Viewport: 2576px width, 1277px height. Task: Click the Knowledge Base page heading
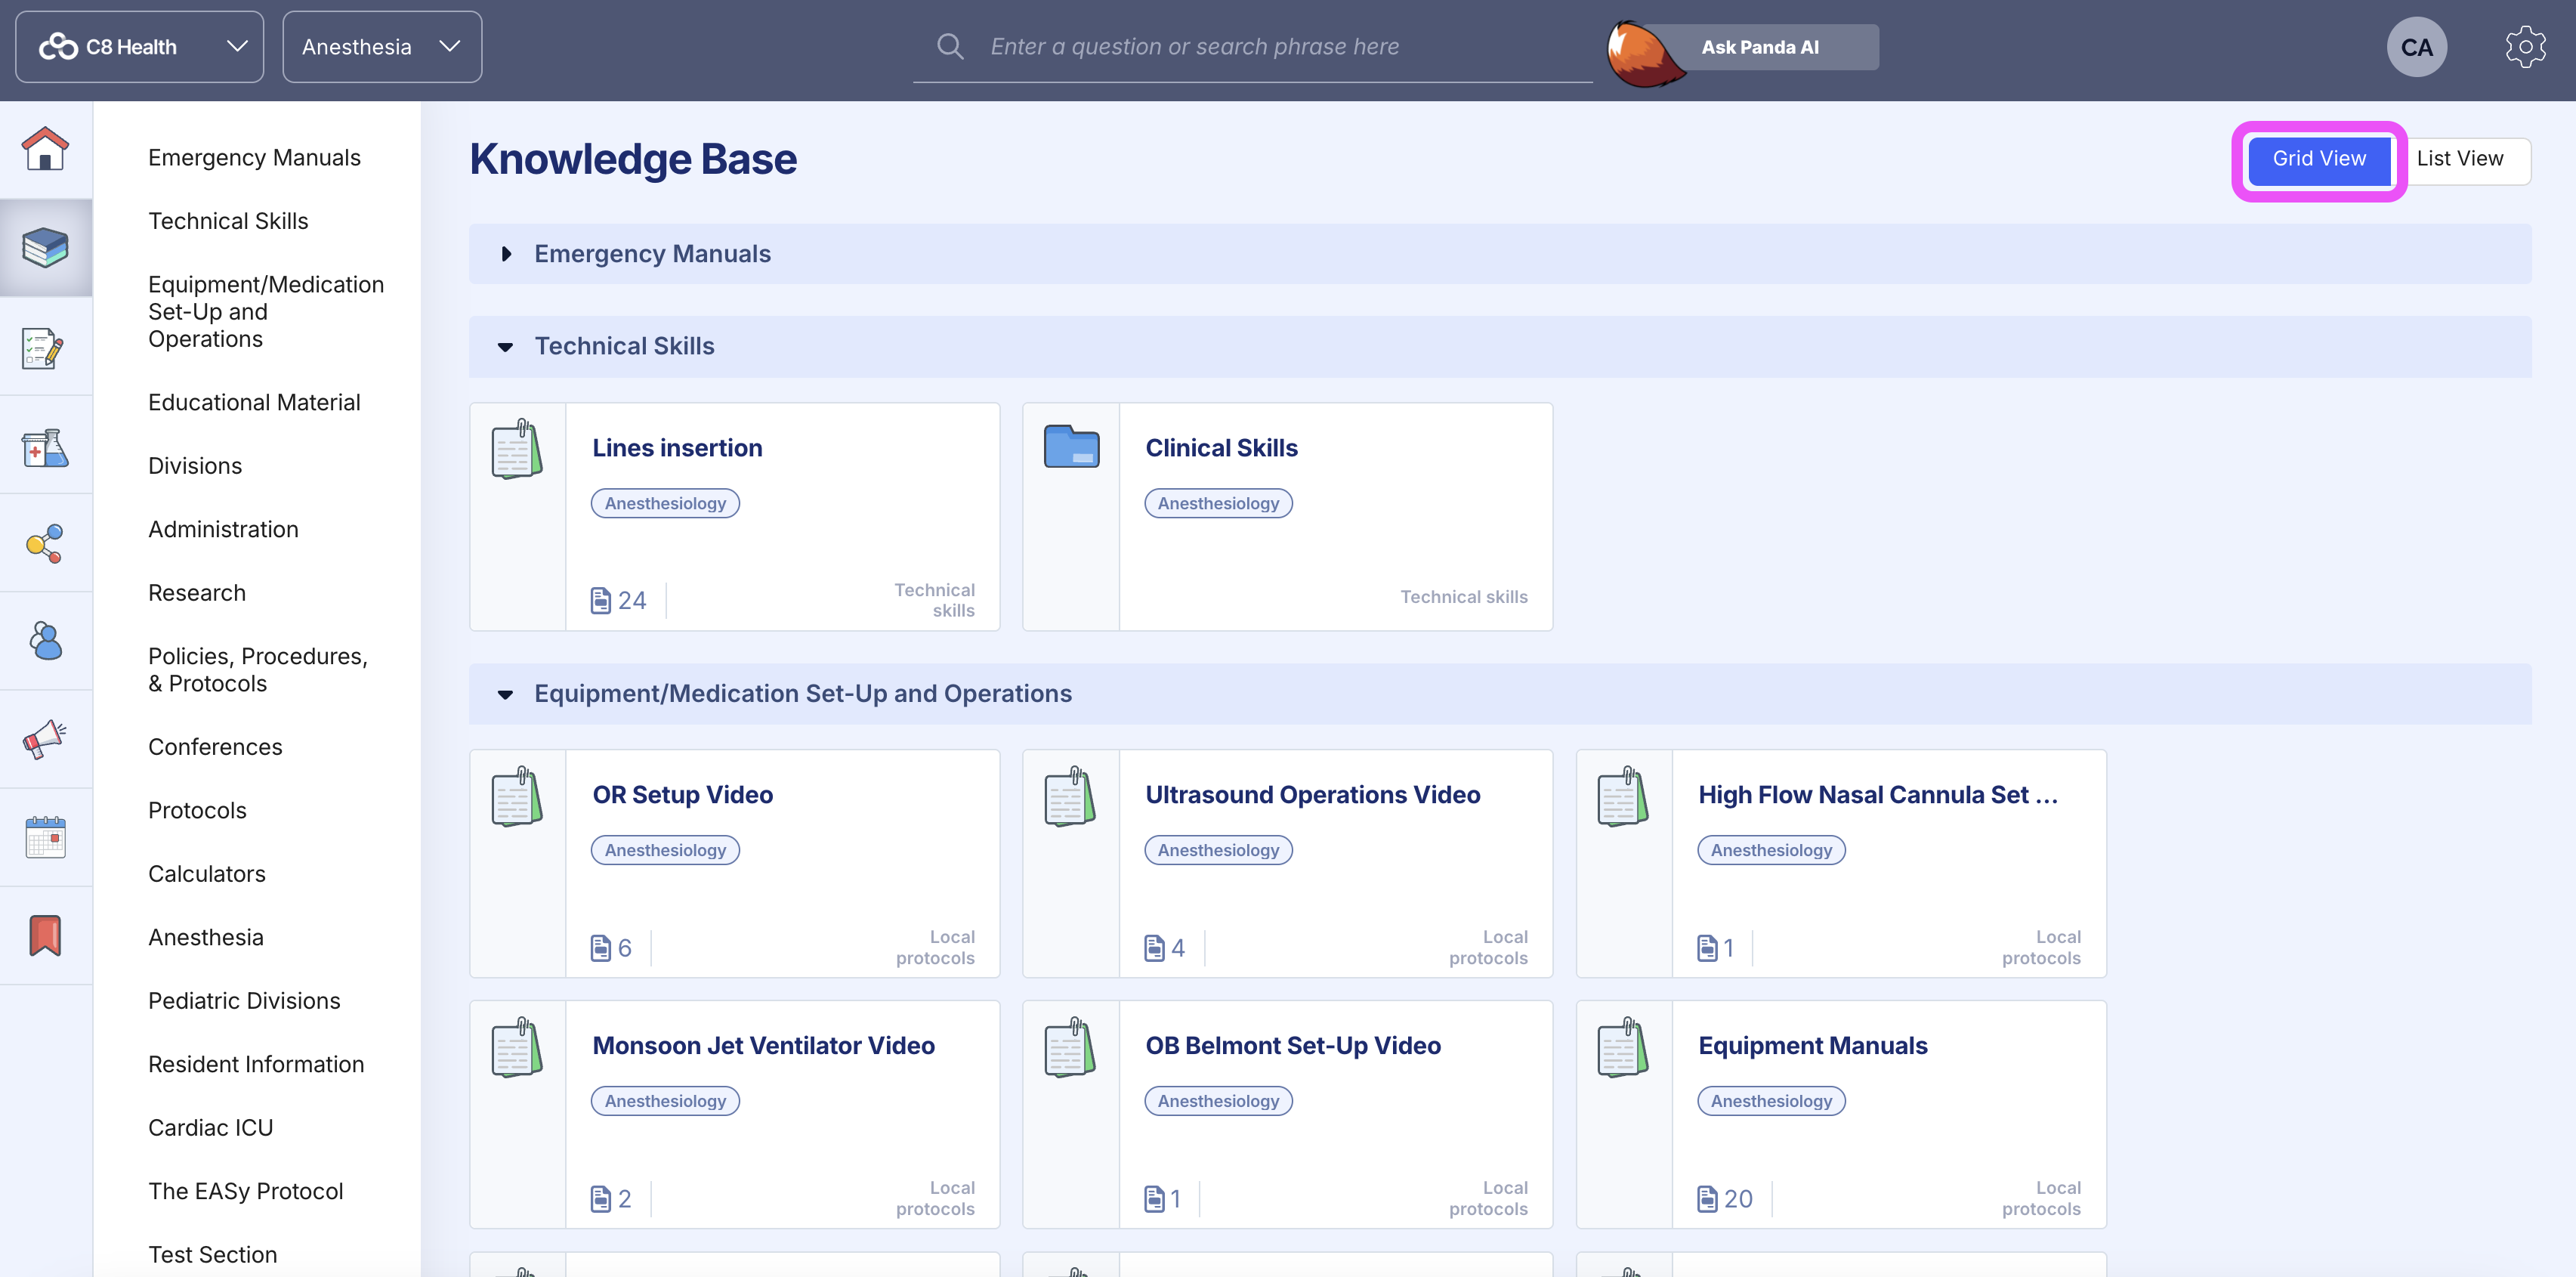click(633, 160)
